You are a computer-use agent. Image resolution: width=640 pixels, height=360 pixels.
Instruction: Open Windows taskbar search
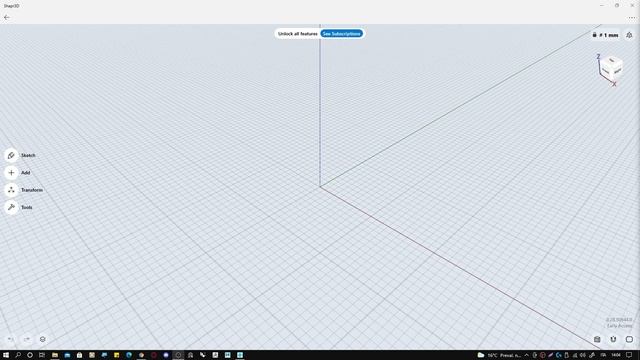[18, 355]
